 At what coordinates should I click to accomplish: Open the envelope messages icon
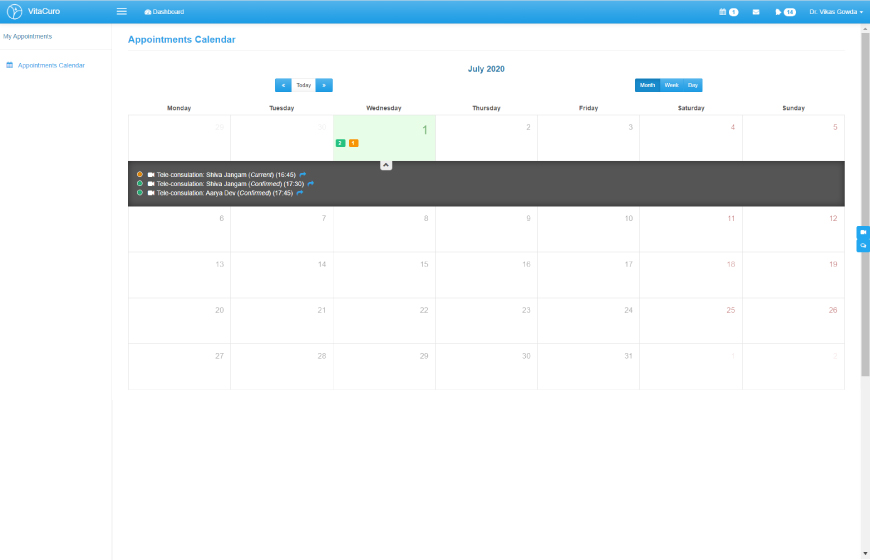tap(756, 12)
